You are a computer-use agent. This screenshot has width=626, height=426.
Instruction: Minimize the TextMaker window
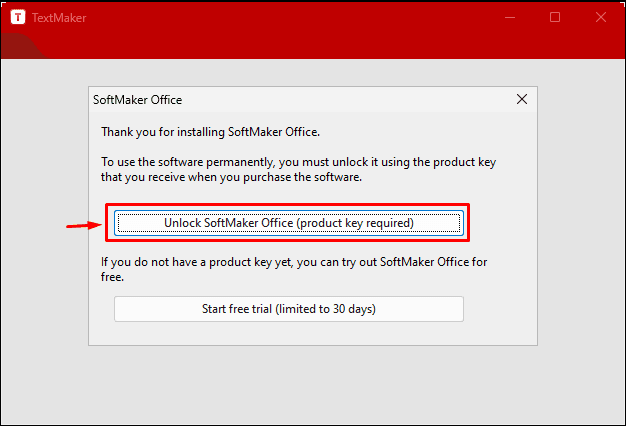[x=510, y=17]
